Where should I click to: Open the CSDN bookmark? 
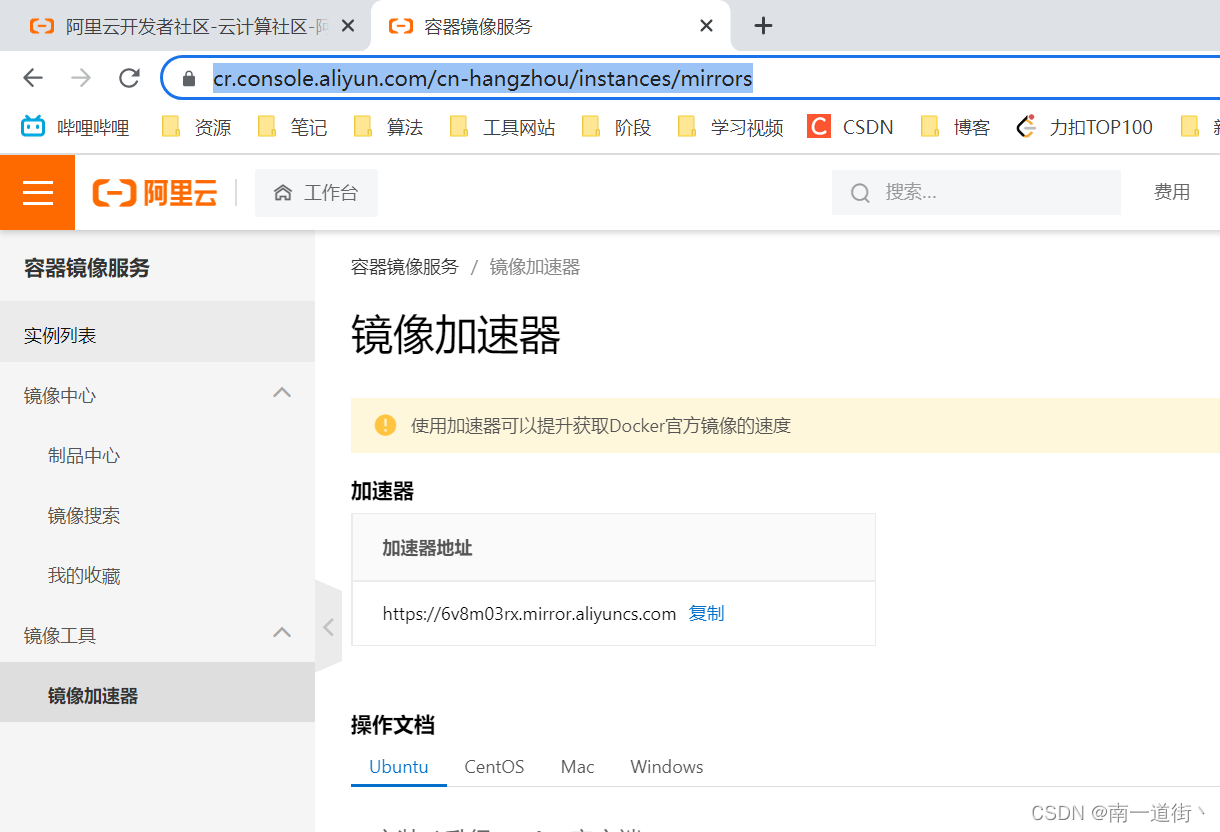click(x=851, y=127)
